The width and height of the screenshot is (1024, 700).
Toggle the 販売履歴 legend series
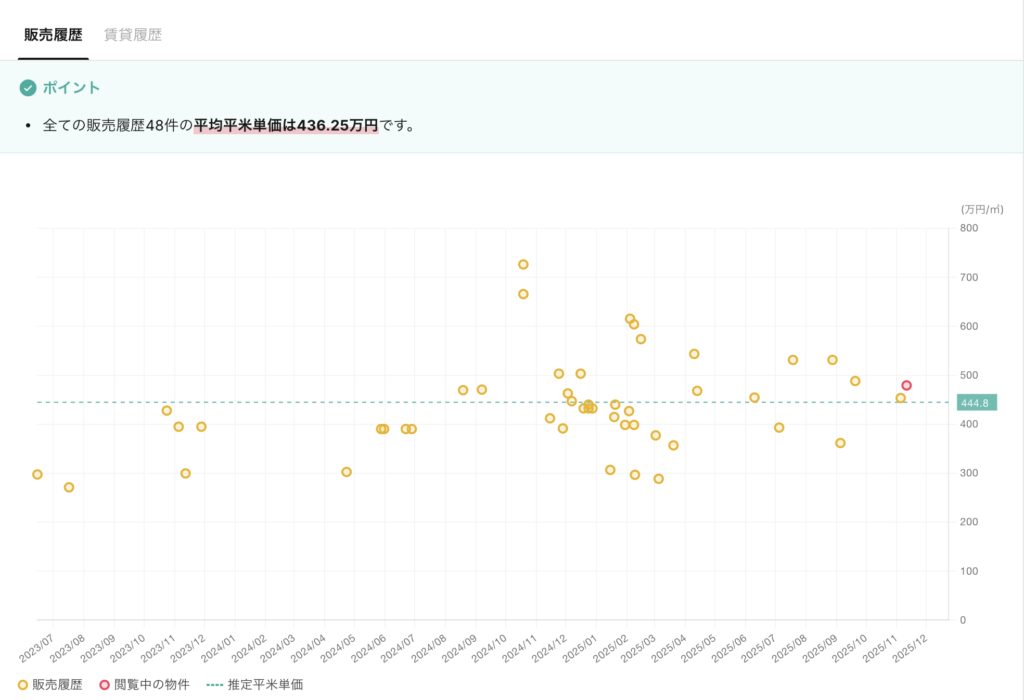coord(52,685)
